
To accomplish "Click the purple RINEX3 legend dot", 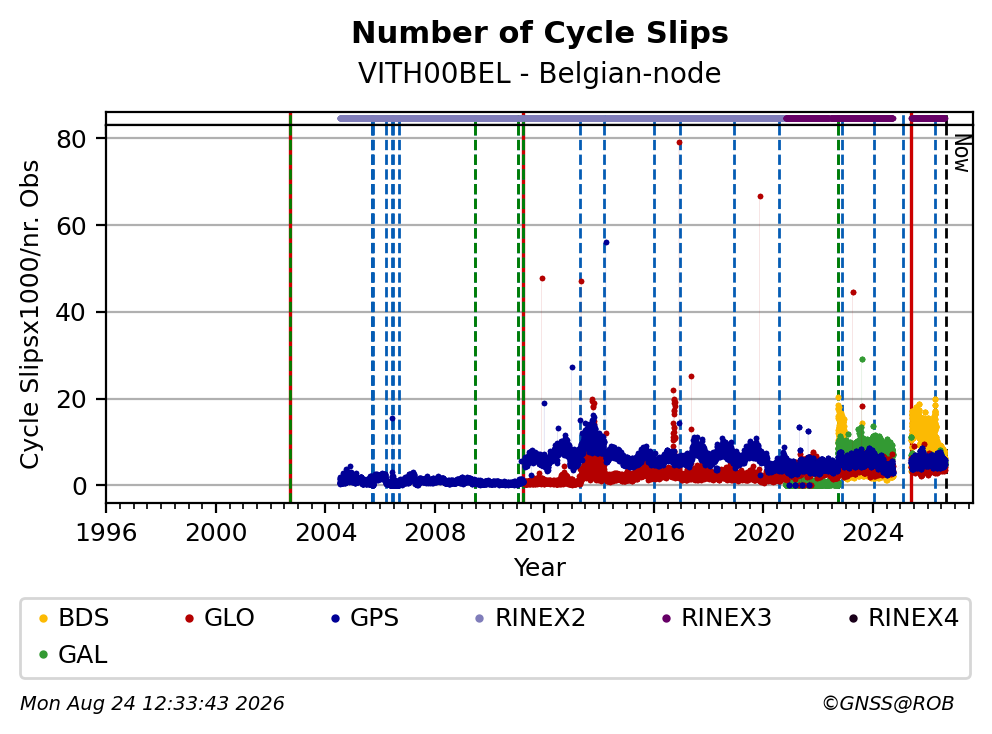I will tap(666, 618).
